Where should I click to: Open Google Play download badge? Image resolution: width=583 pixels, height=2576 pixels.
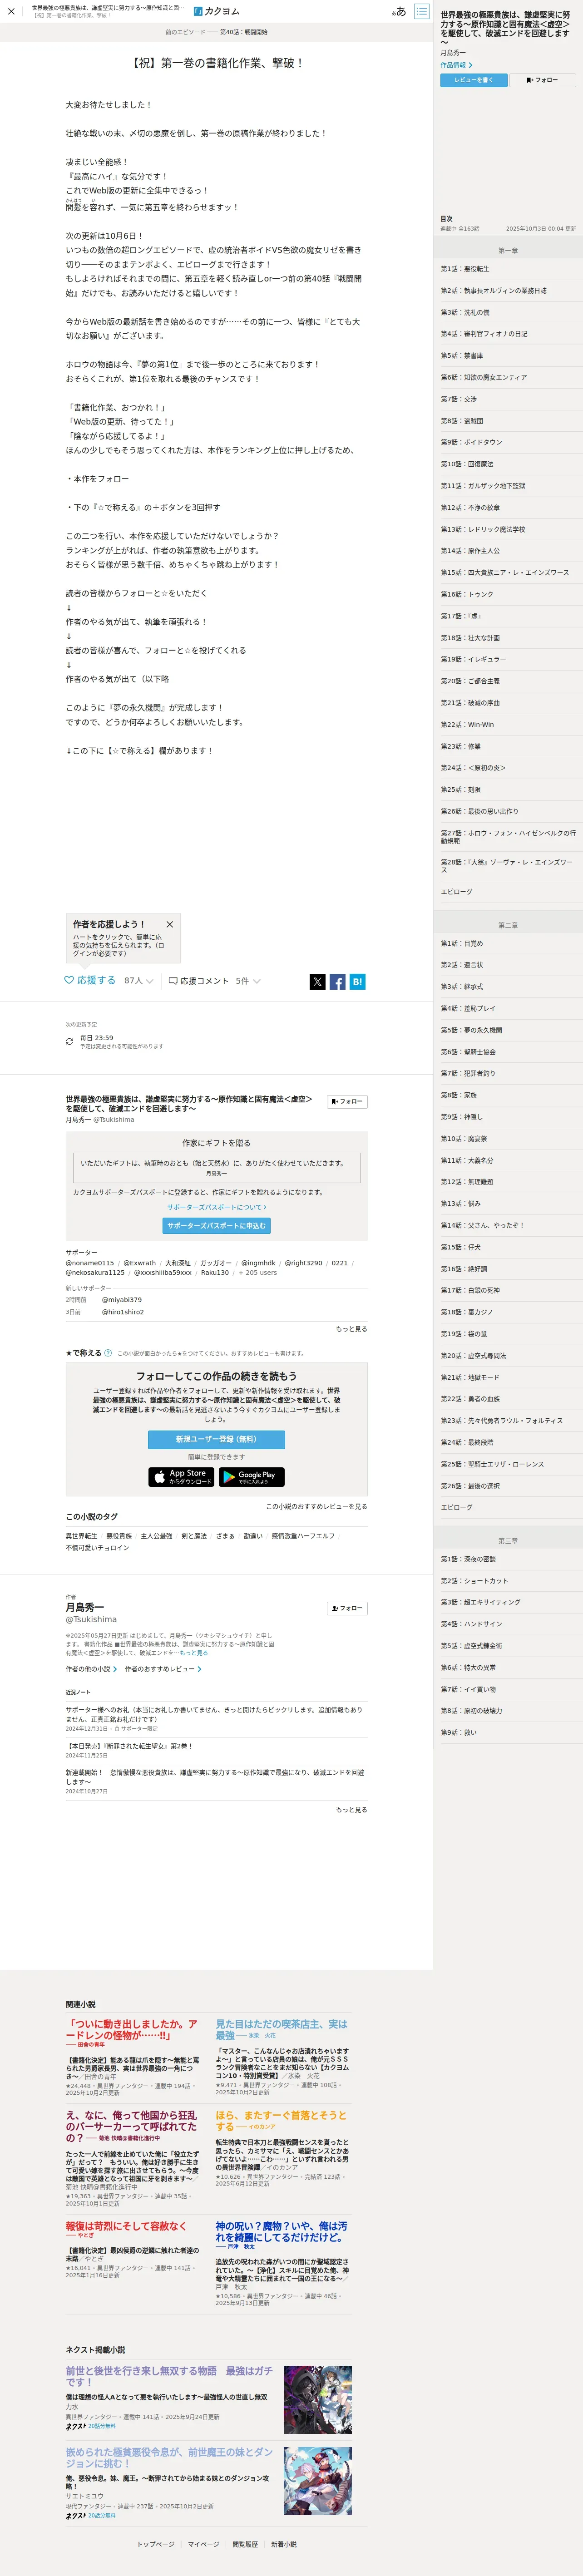coord(251,1476)
